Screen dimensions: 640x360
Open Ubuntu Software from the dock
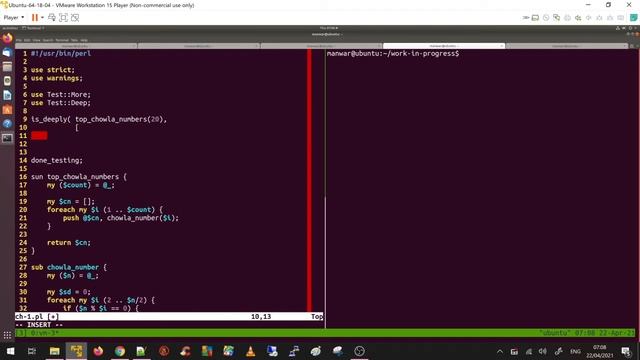[7, 109]
